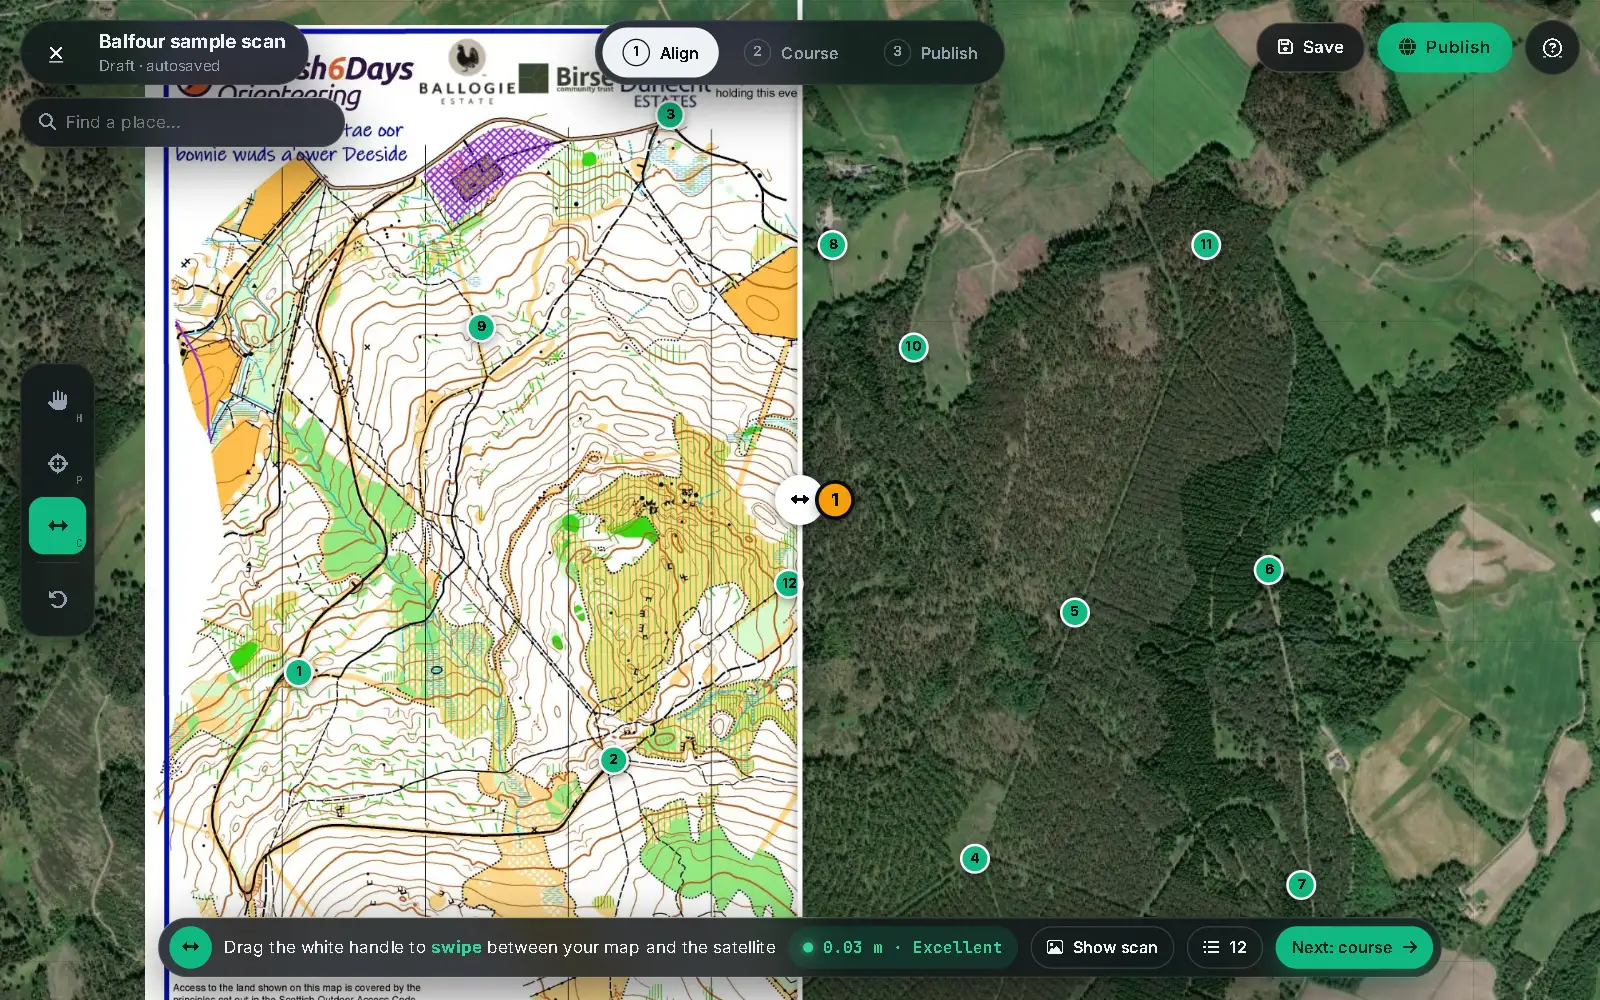Viewport: 1600px width, 1000px height.
Task: Select control point 2 marker
Action: 614,760
